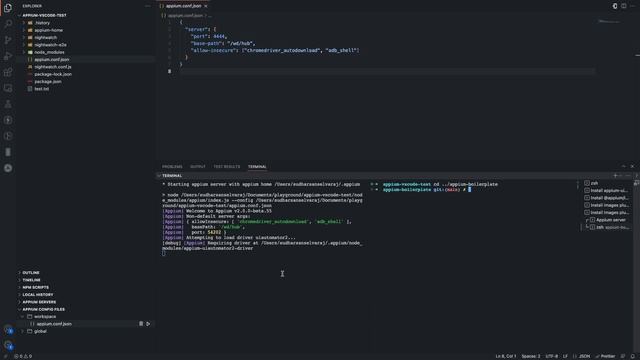Expand the nightwatch folder

[86, 38]
